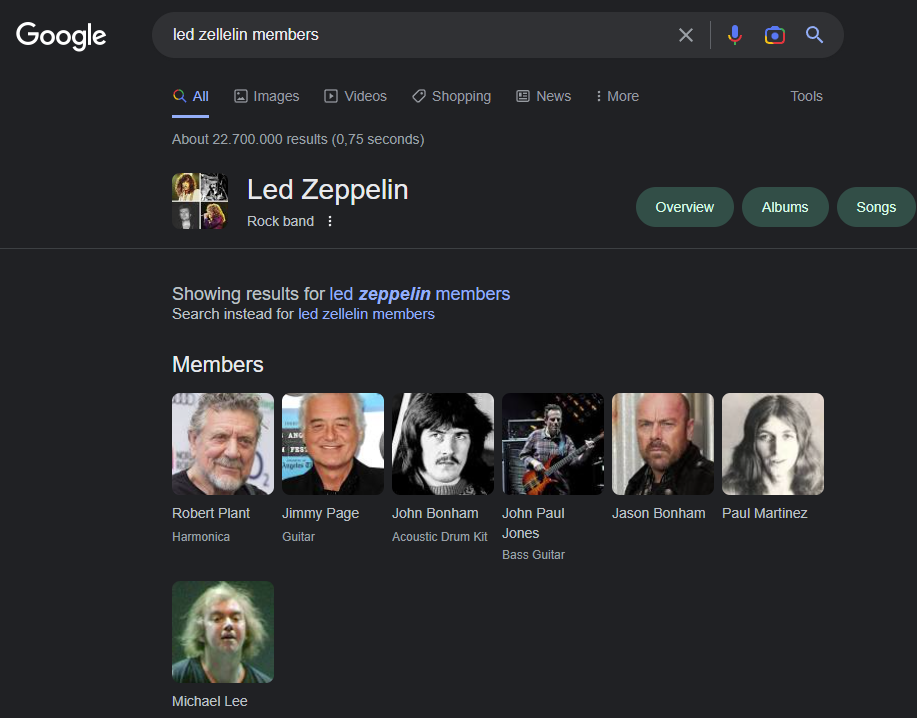
Task: Open the three-dot menu beside Rock band
Action: [330, 221]
